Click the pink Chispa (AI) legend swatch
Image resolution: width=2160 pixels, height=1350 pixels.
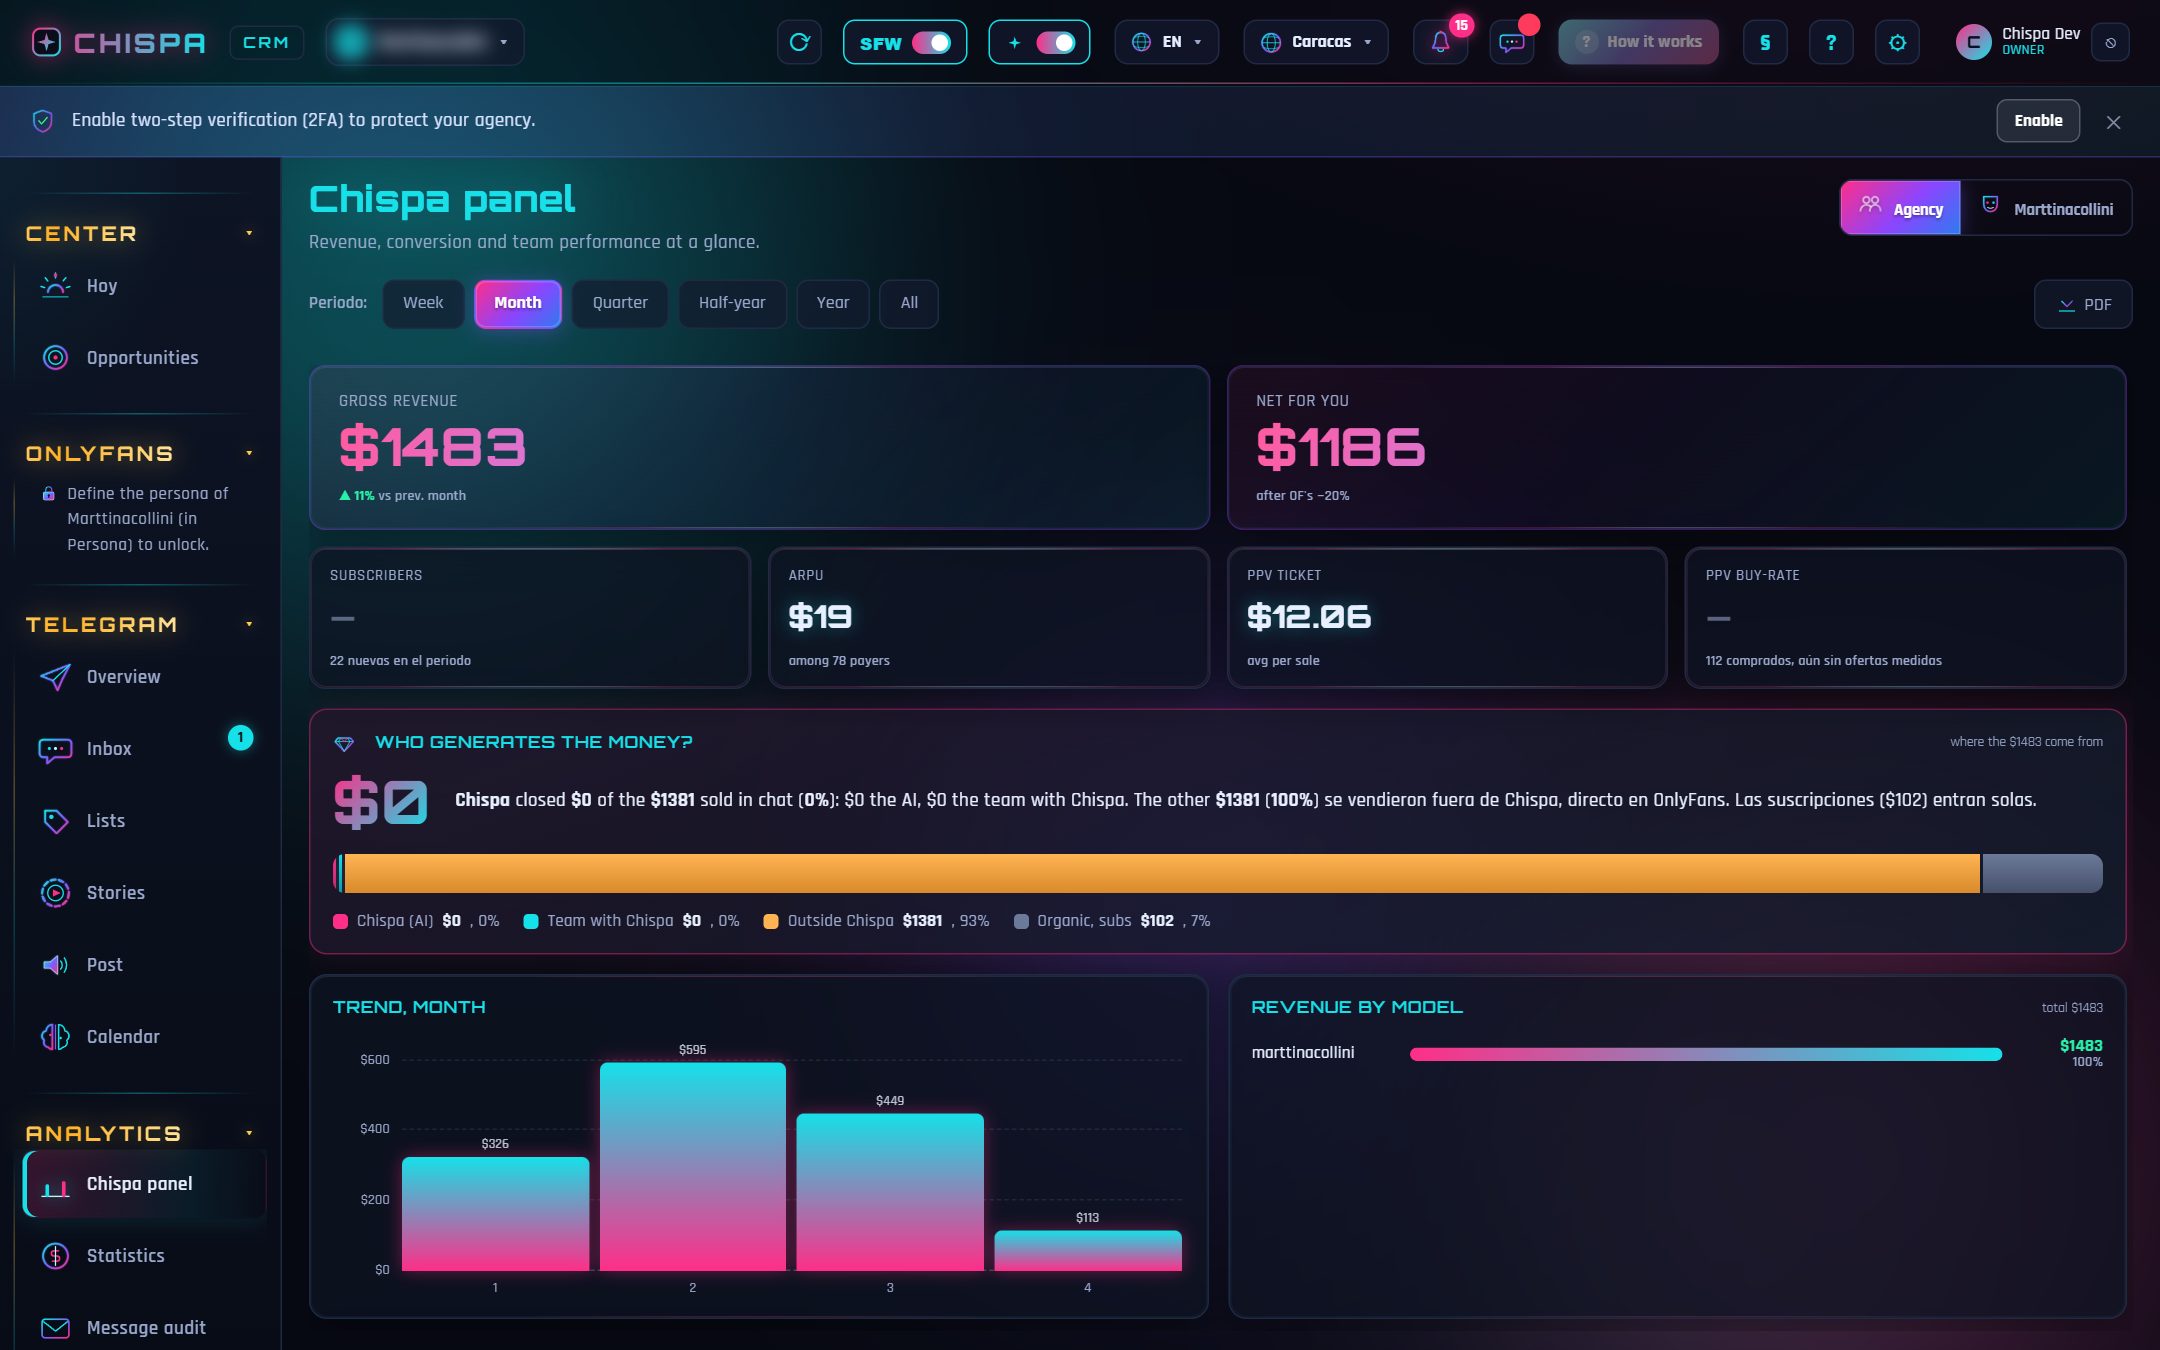point(340,922)
